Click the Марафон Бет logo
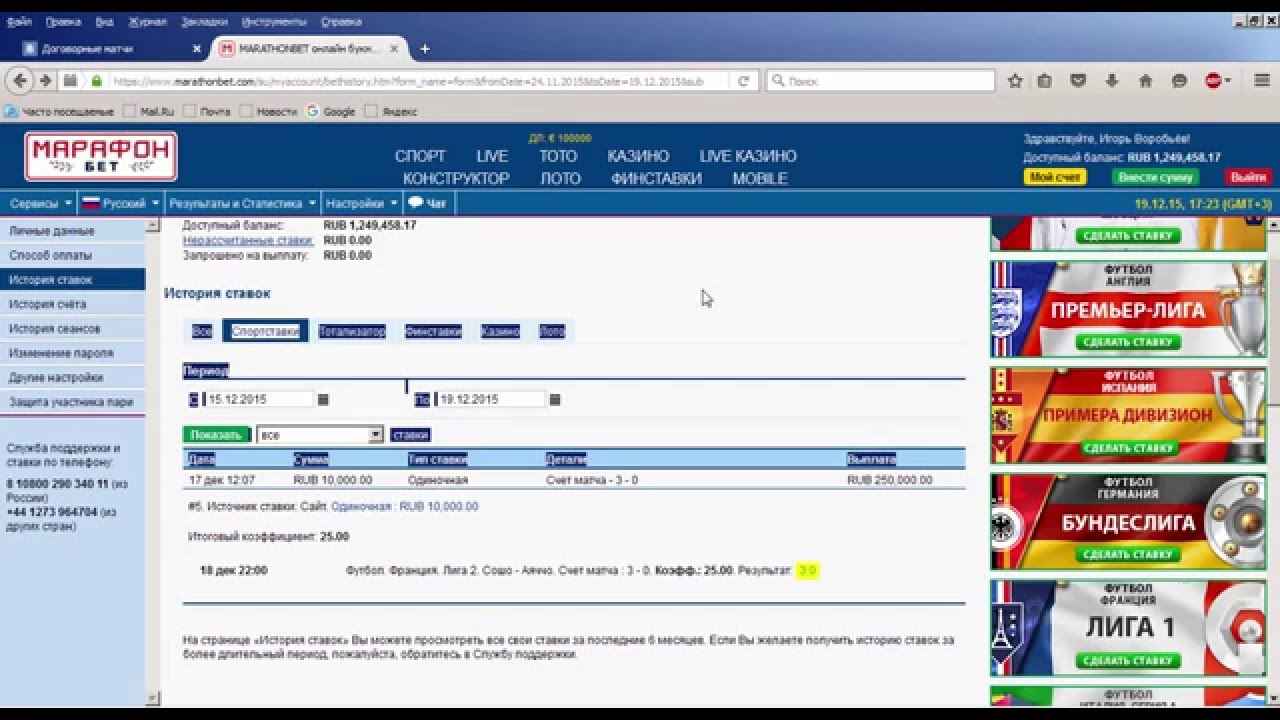Viewport: 1280px width, 720px height. (x=101, y=156)
